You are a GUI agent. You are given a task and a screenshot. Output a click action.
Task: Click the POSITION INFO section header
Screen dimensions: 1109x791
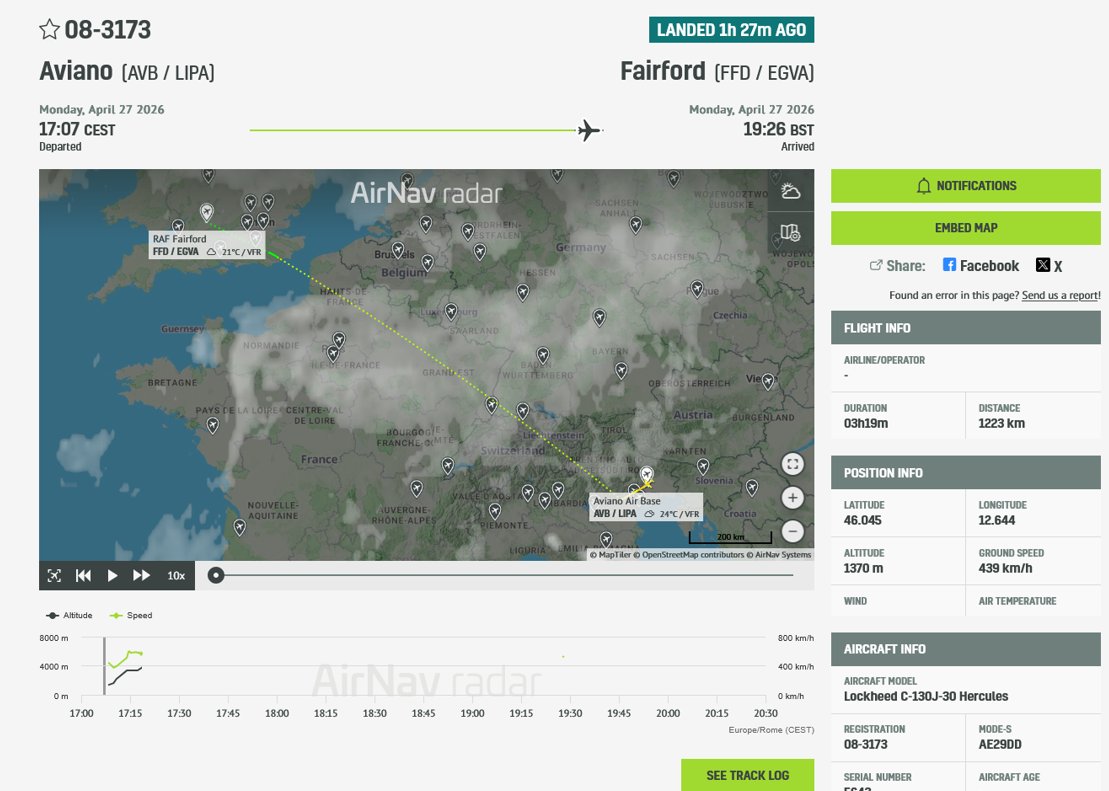pos(965,473)
